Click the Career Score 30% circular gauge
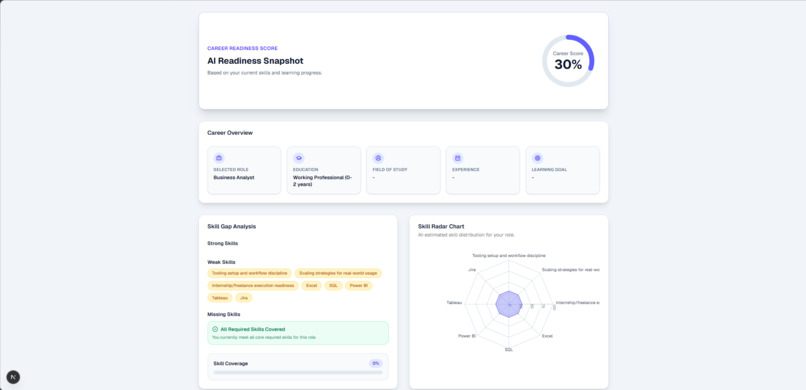 568,61
